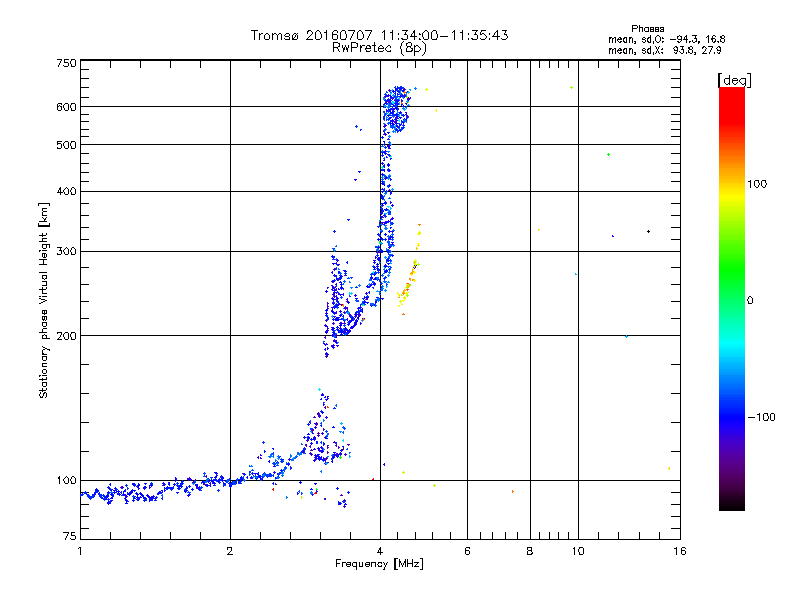Click the x-axis tick label '16'
This screenshot has height=600, width=800.
680,551
